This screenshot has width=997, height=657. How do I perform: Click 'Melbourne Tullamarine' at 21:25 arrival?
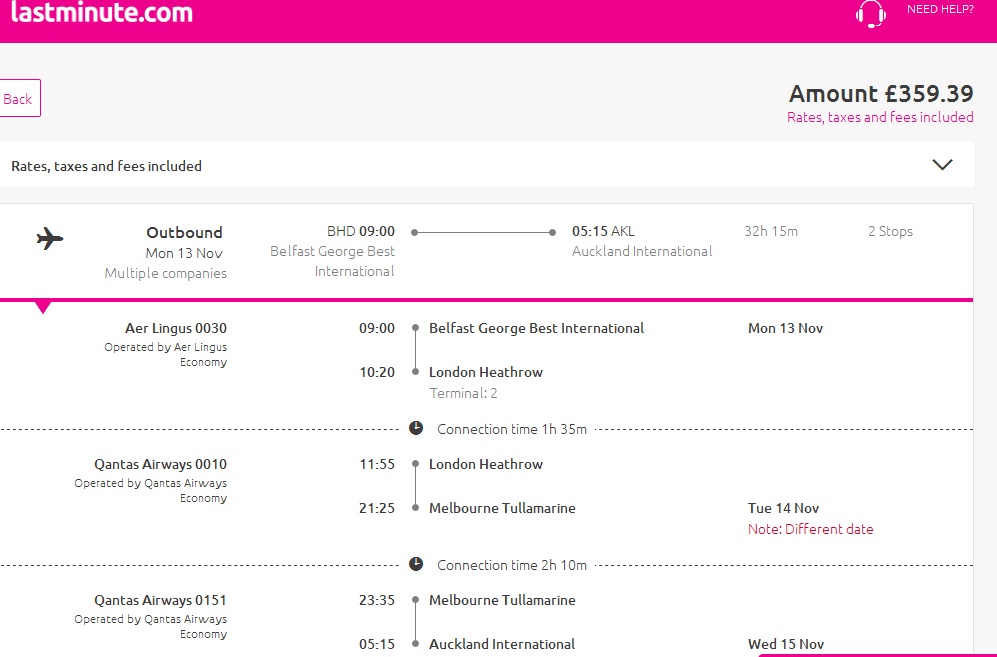(502, 508)
